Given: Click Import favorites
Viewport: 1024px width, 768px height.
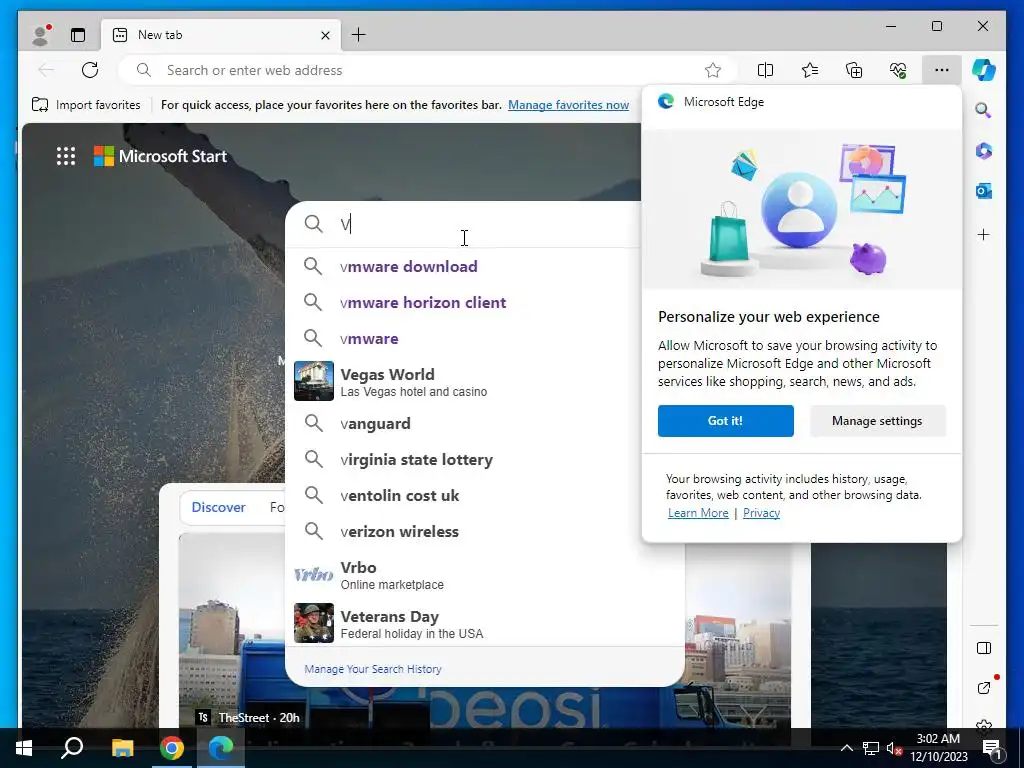Looking at the screenshot, I should 86,104.
